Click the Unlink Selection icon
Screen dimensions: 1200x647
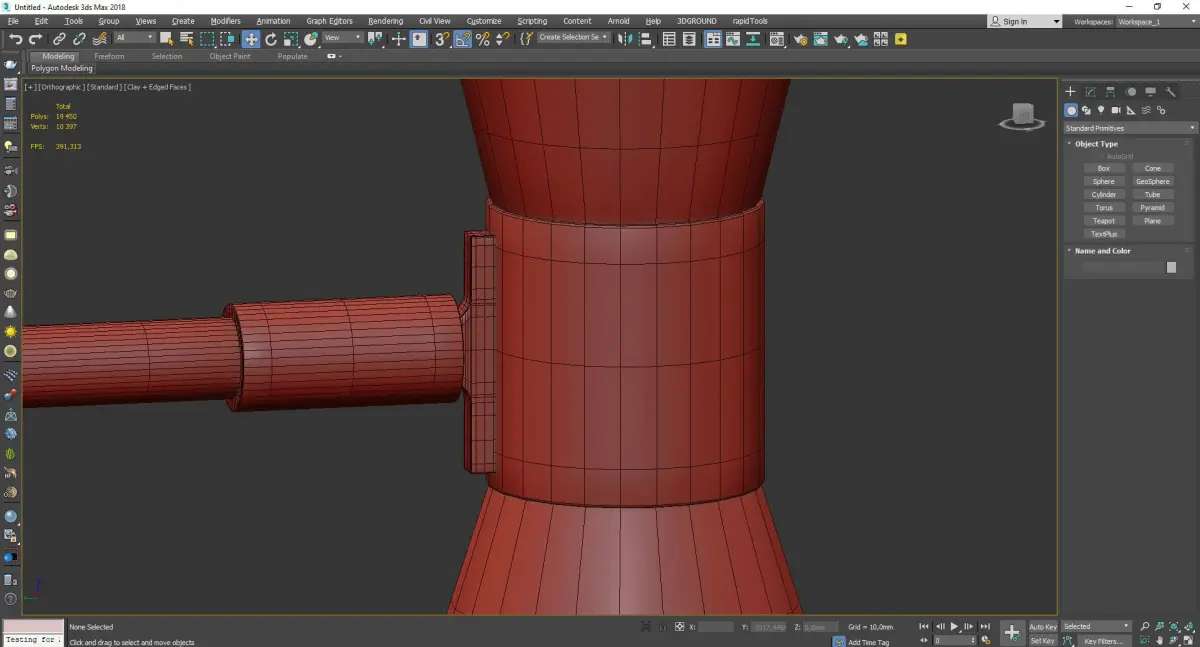point(79,39)
